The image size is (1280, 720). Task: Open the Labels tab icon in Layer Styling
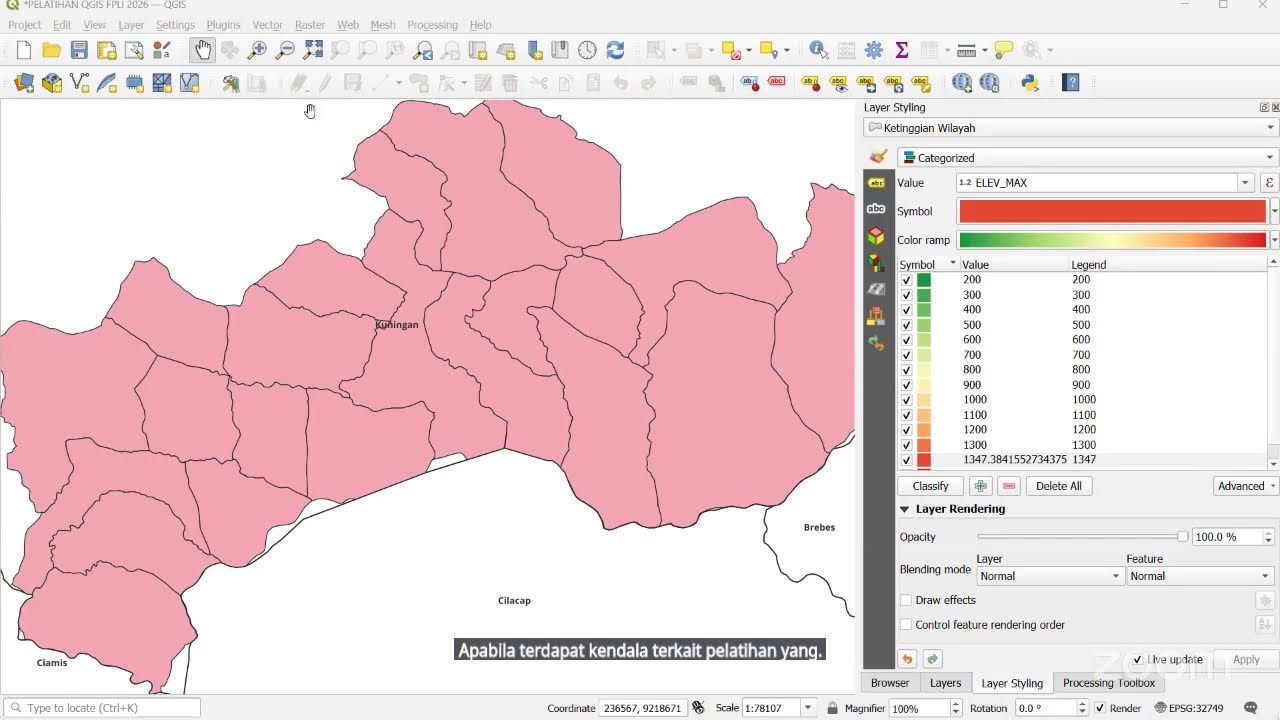click(x=876, y=183)
